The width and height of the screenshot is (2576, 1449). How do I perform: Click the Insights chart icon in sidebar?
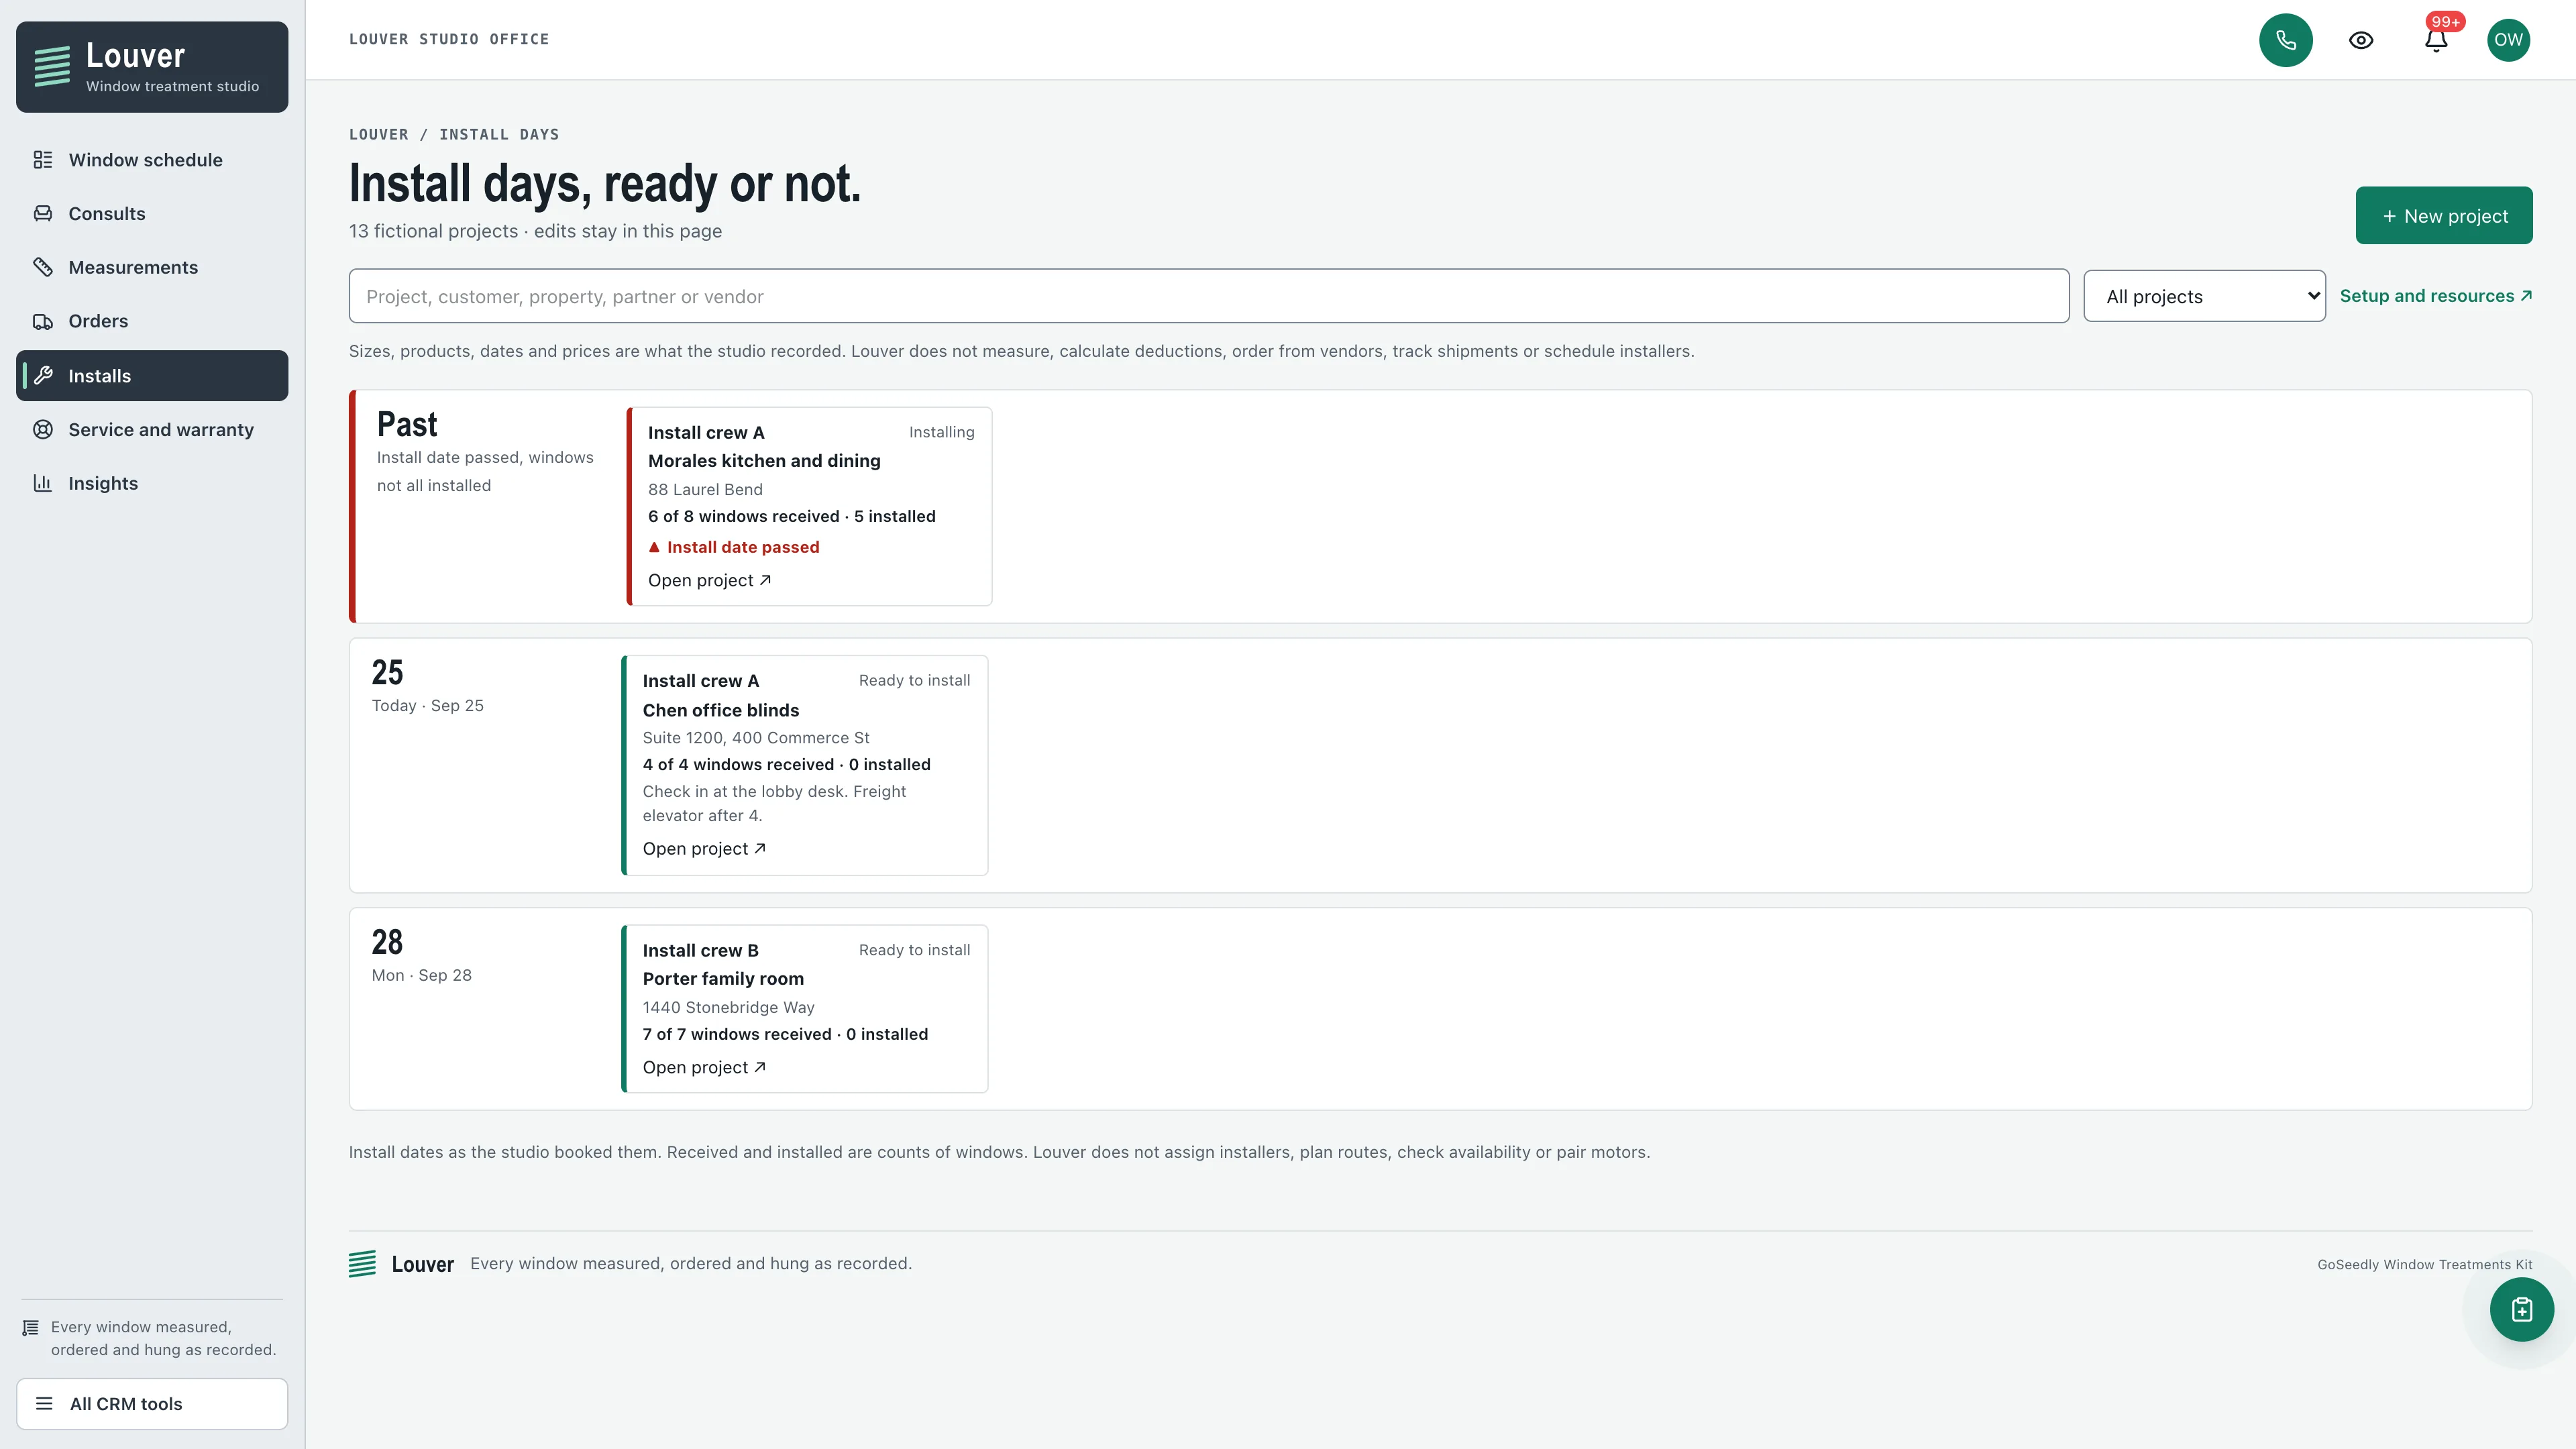[43, 483]
